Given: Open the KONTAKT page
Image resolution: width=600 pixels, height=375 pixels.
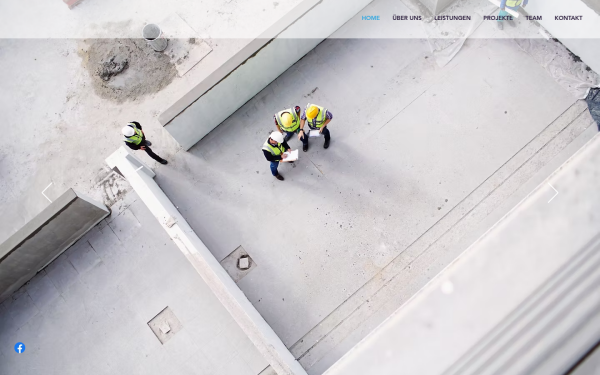Looking at the screenshot, I should pos(568,18).
